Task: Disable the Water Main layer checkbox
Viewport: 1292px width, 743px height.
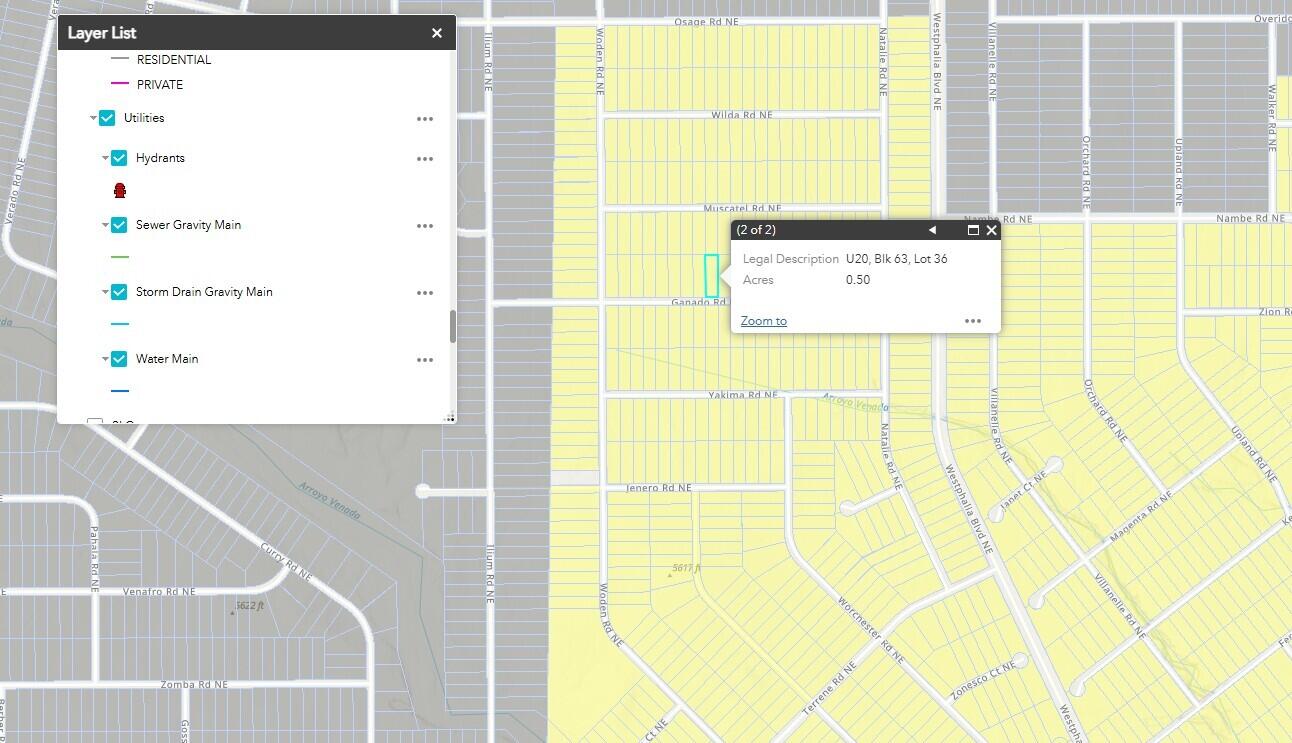Action: coord(119,359)
